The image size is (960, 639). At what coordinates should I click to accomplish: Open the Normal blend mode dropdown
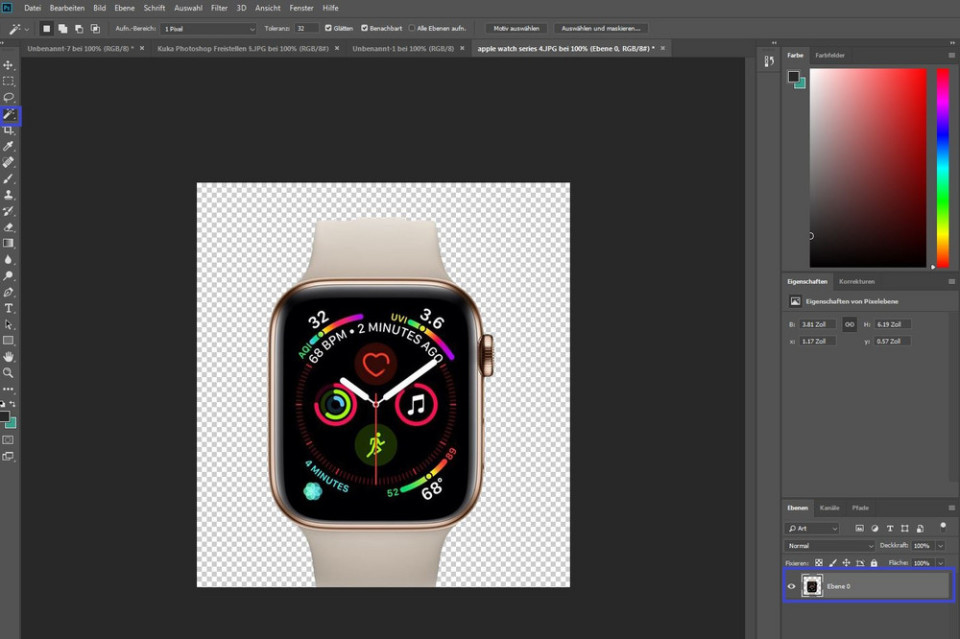pos(830,545)
